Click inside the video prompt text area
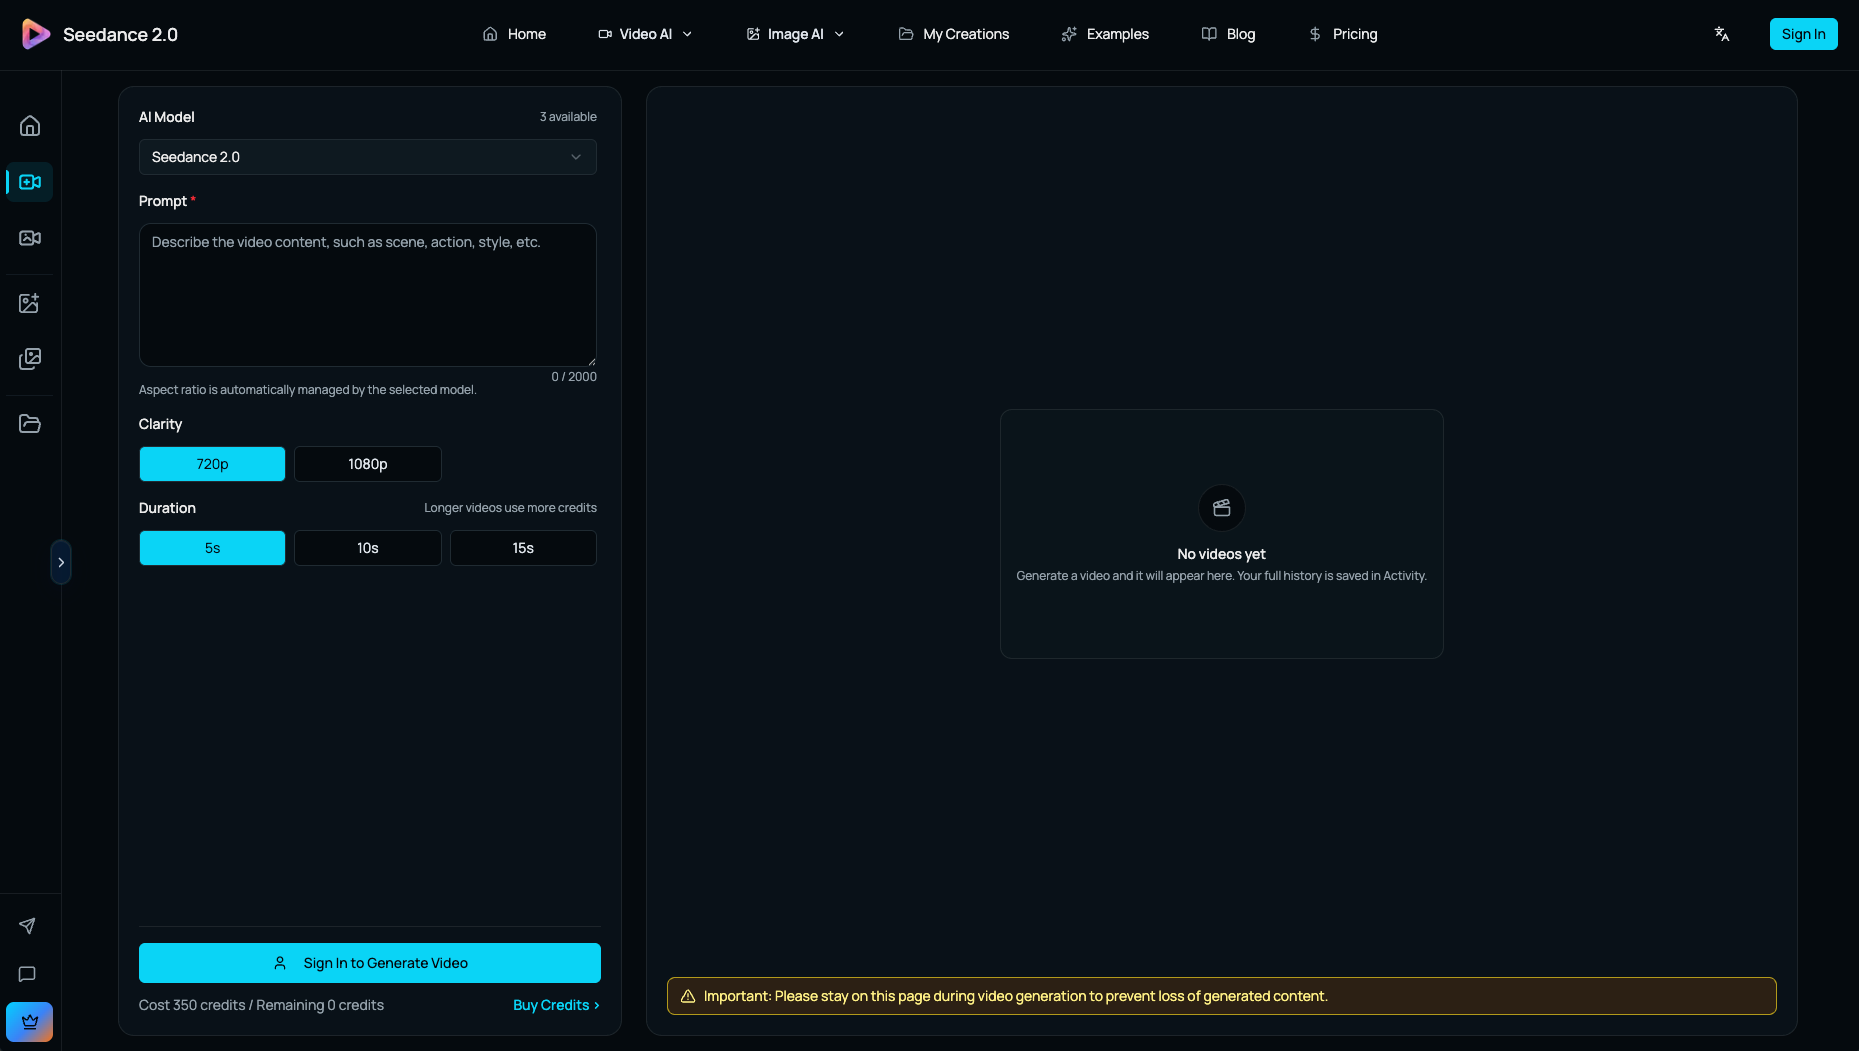Screen dimensions: 1859x1051 coord(367,295)
